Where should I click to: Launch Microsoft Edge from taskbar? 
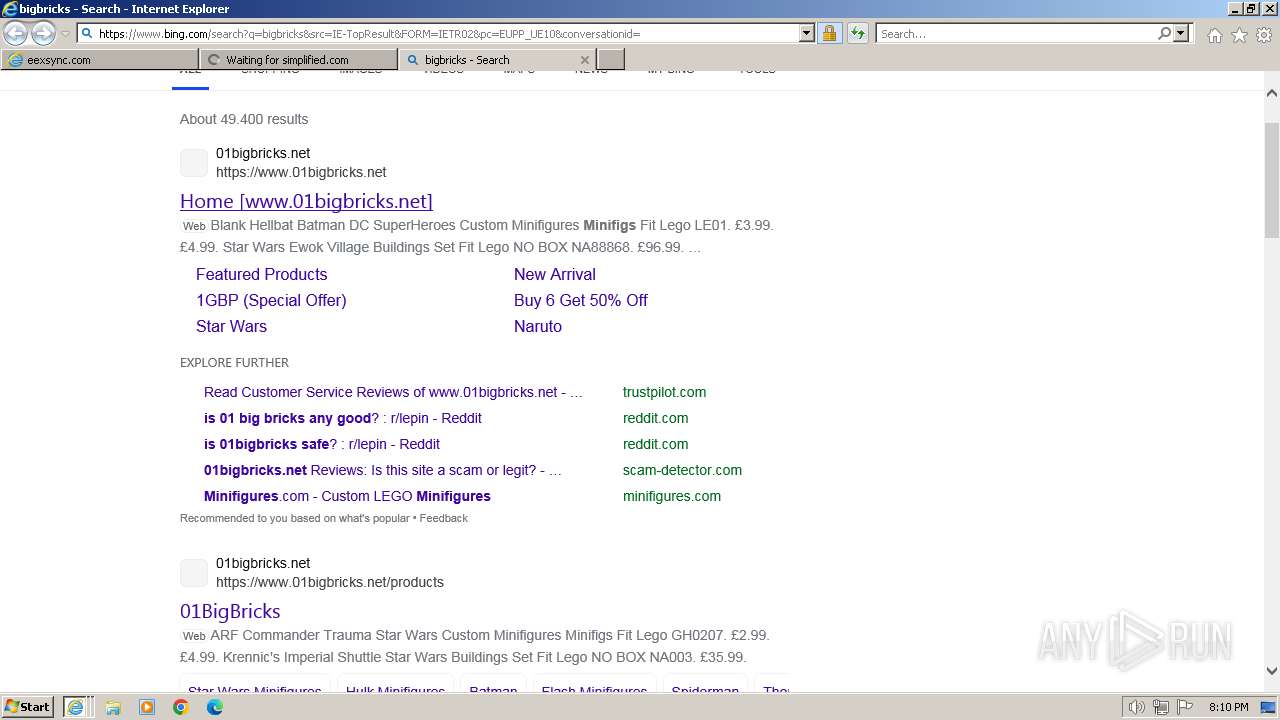(x=215, y=707)
